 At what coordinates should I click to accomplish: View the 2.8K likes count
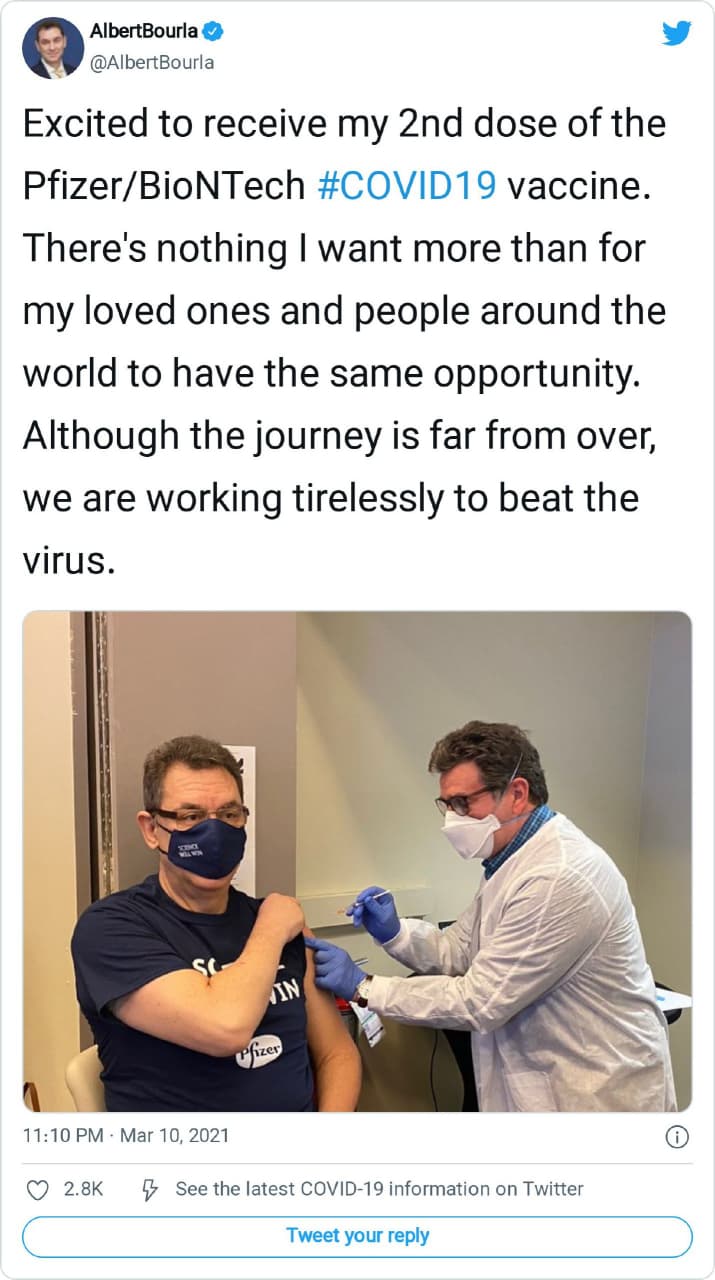point(83,1189)
